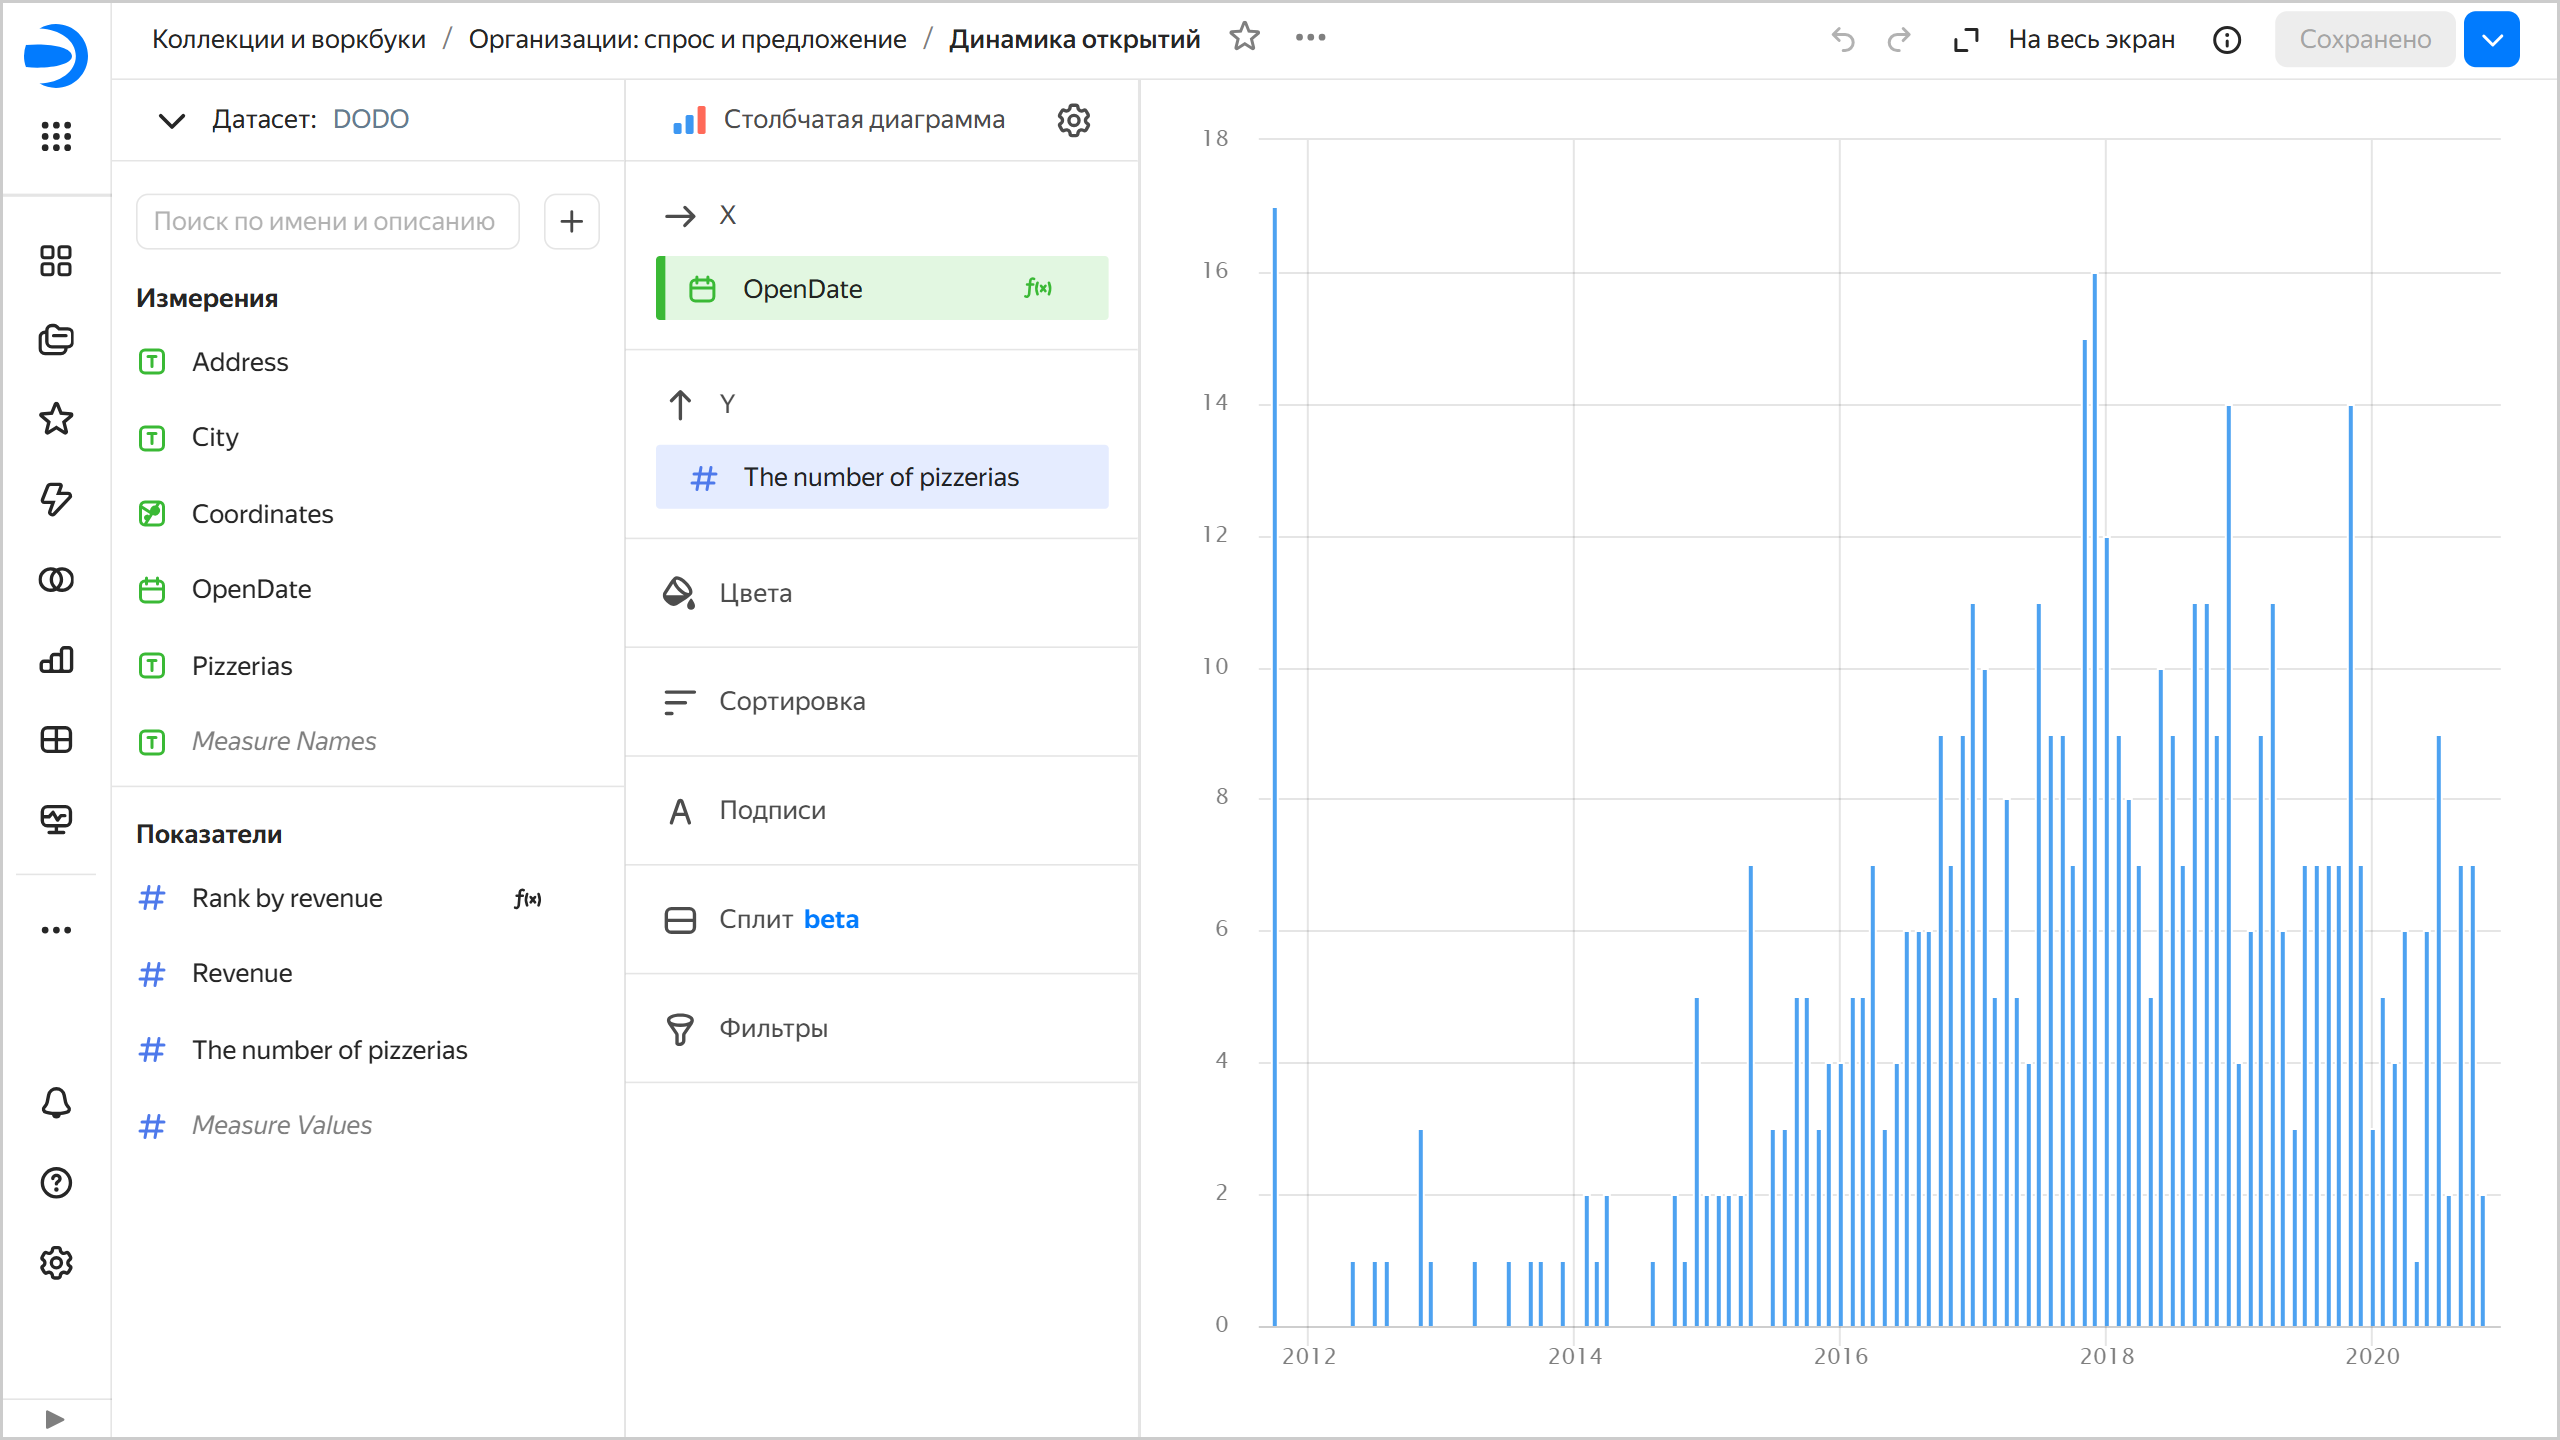Collapse the dataset section chevron
The image size is (2560, 1440).
tap(172, 120)
